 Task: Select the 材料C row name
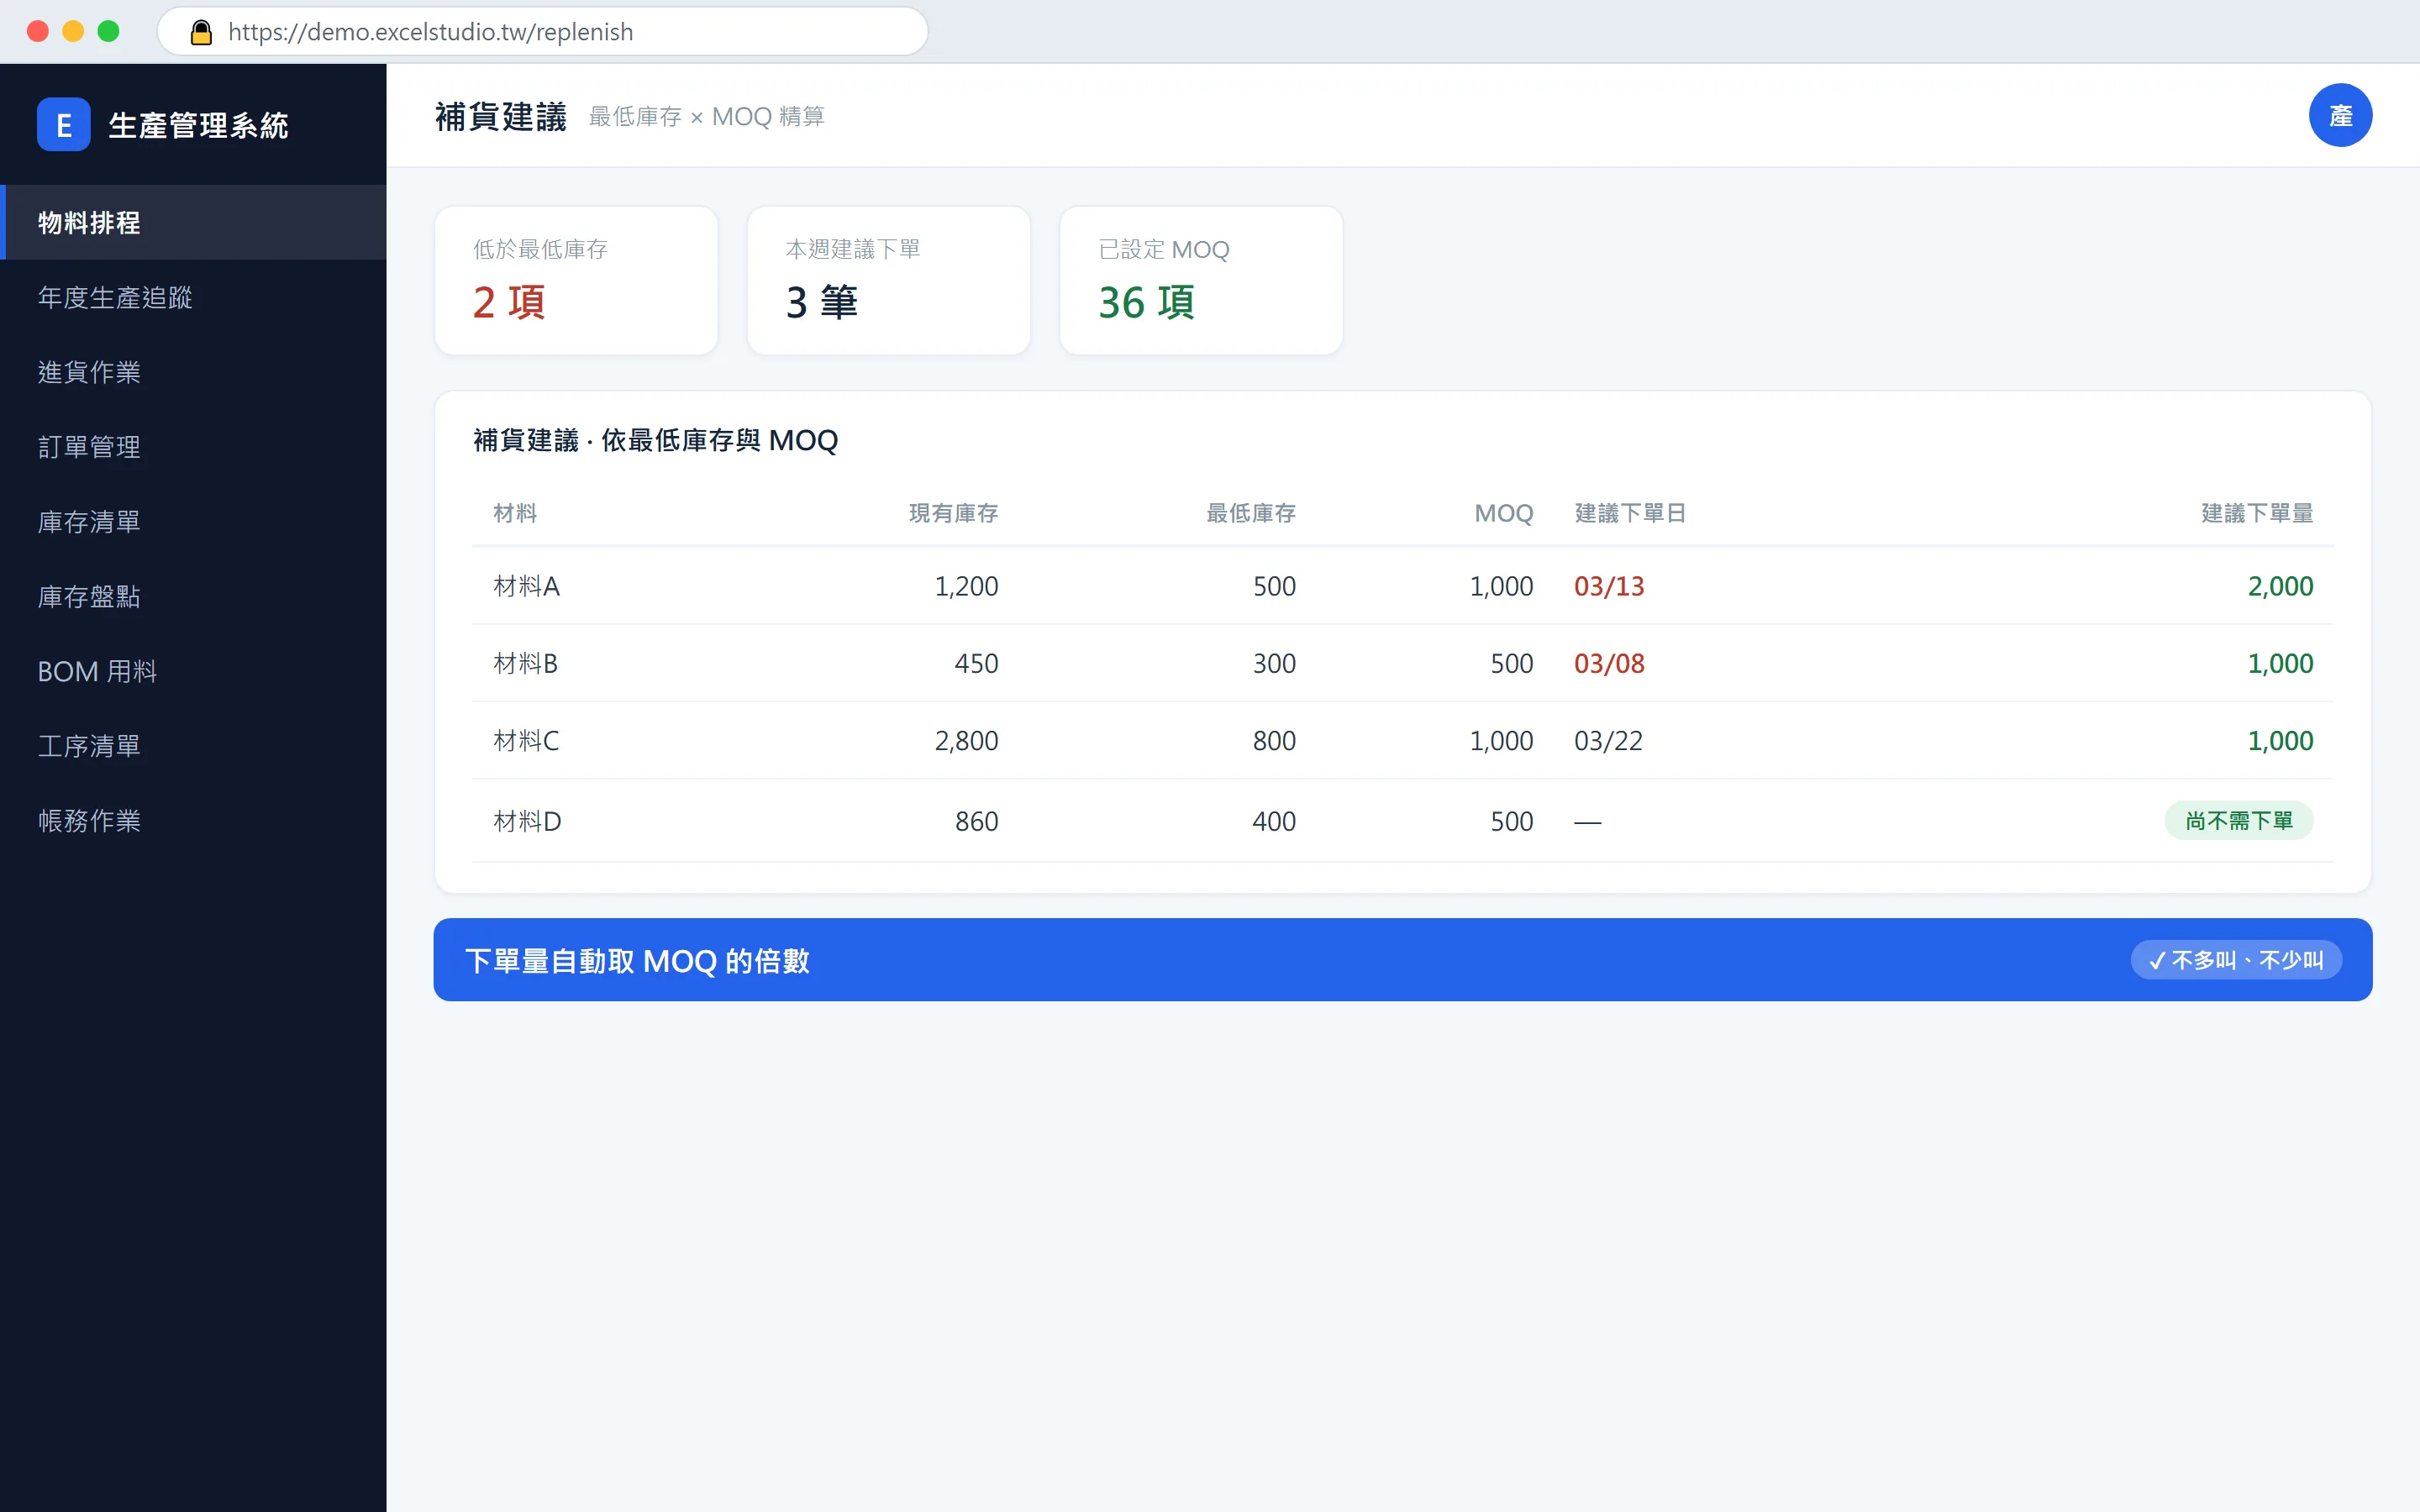[x=526, y=741]
